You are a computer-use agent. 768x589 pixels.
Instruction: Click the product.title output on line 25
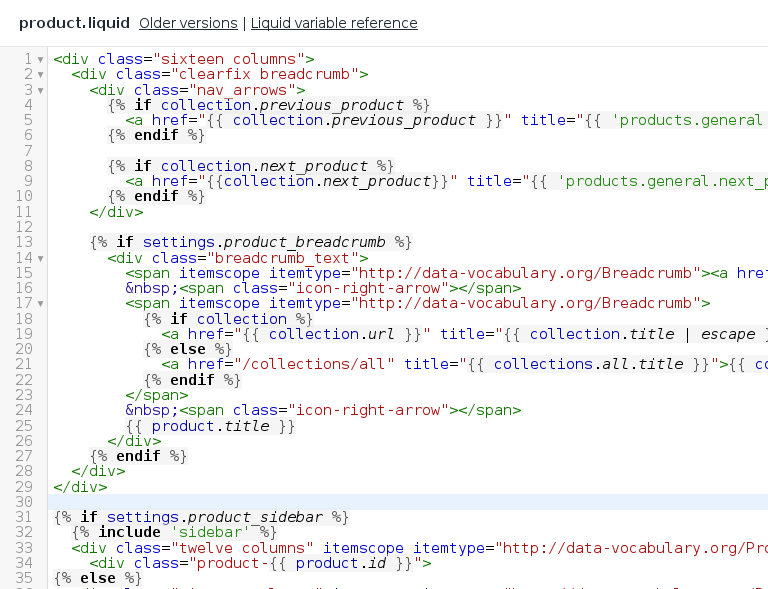click(211, 426)
